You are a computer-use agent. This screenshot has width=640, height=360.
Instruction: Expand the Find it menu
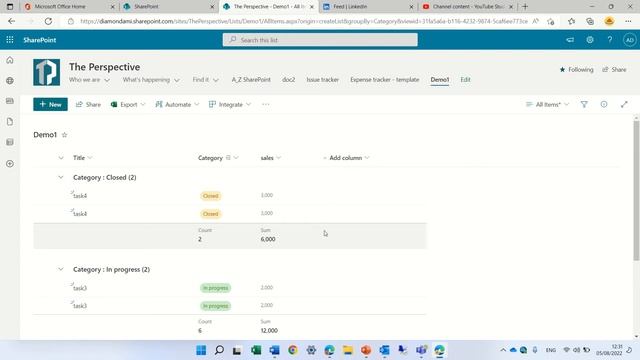coord(205,80)
